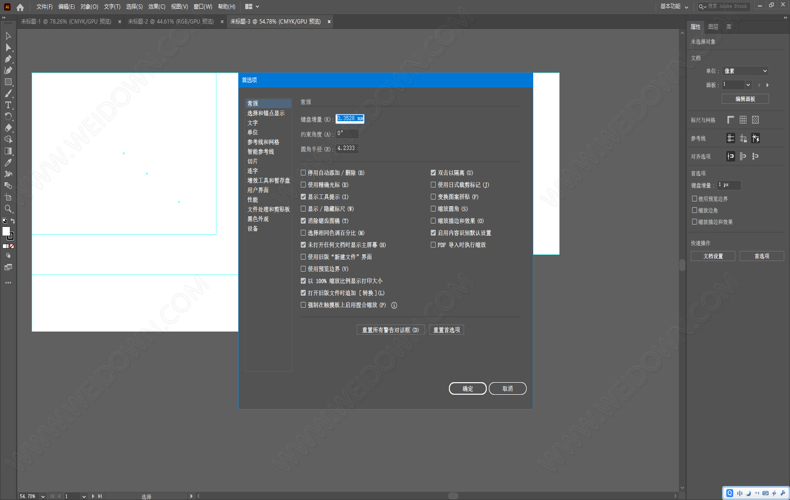Select the Eyedropper tool
Screen dimensions: 790x500
(x=8, y=163)
